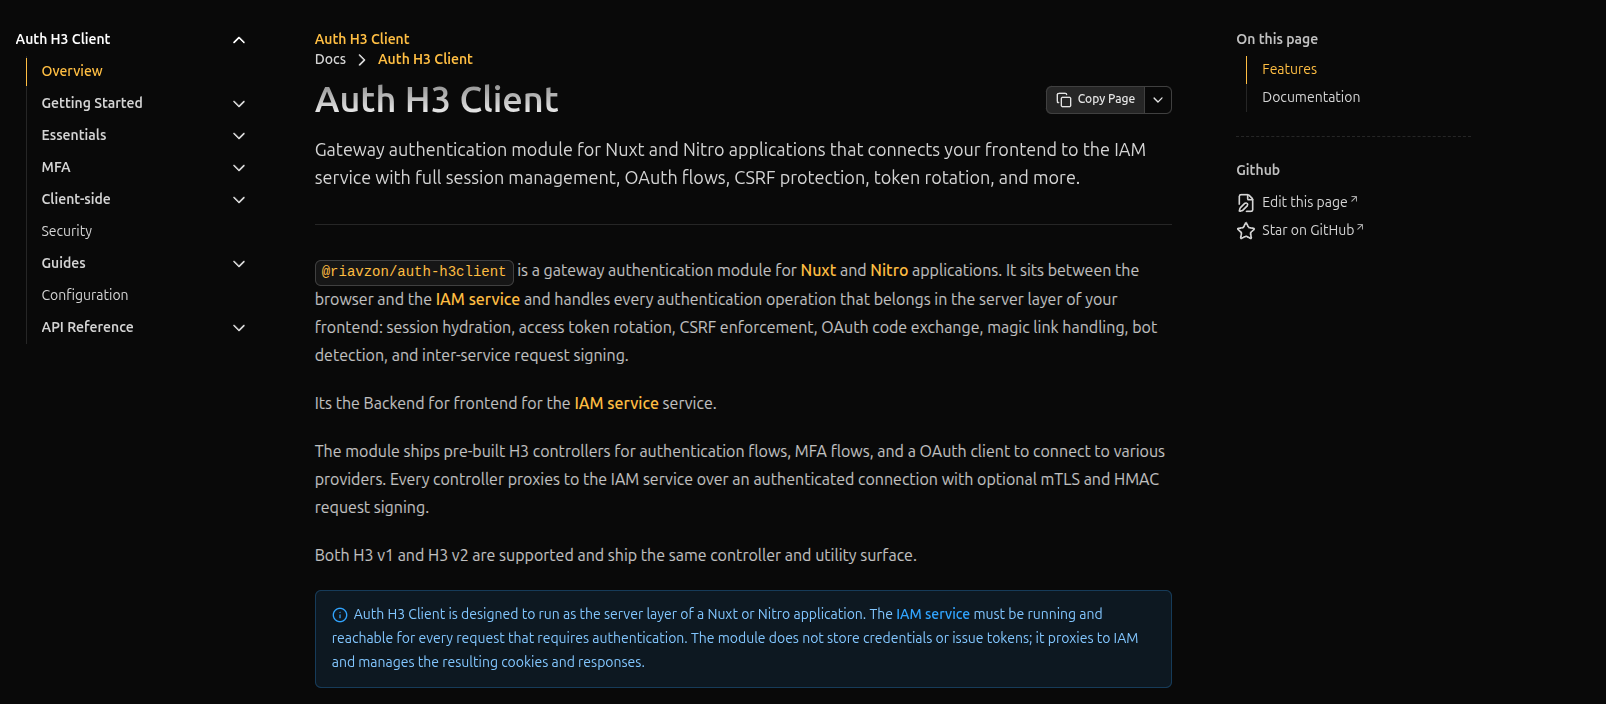Click the module ships pre-built H3 controllers paragraph
Viewport: 1606px width, 704px height.
[x=740, y=479]
